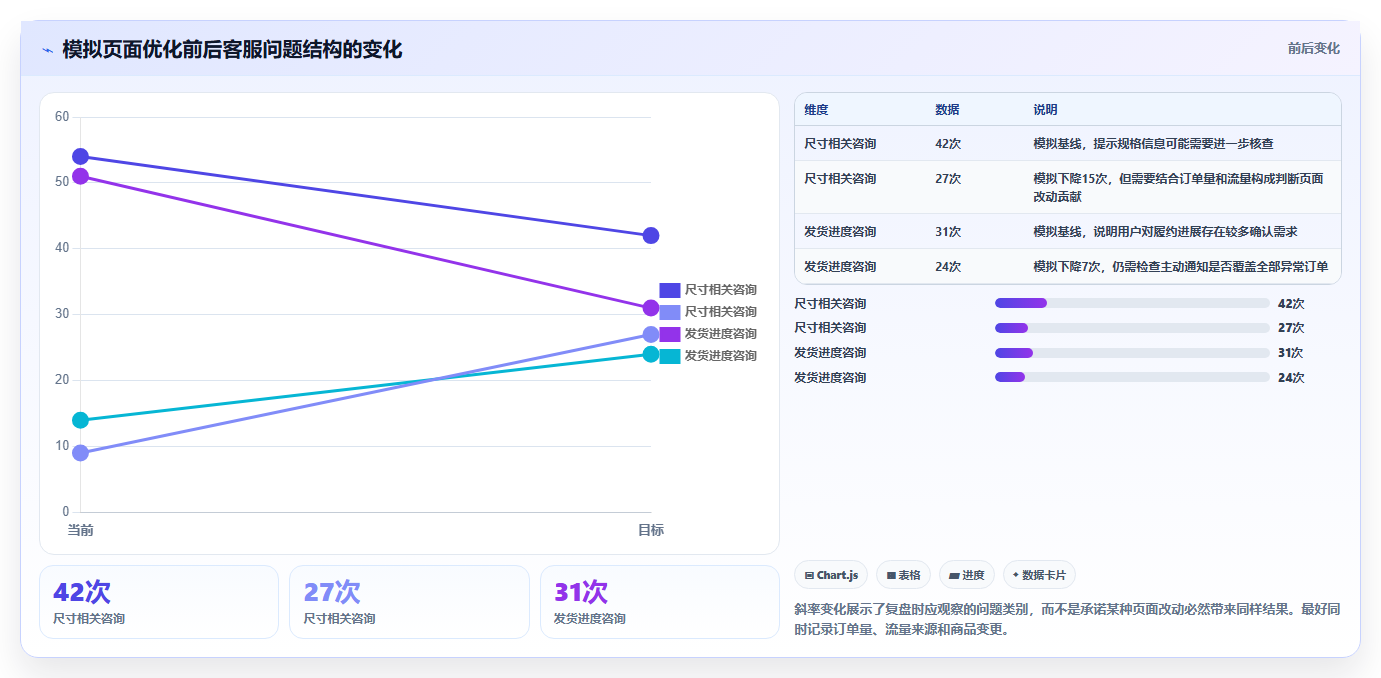Click the light blue data point above 目标
Image resolution: width=1381 pixels, height=678 pixels.
coord(651,334)
